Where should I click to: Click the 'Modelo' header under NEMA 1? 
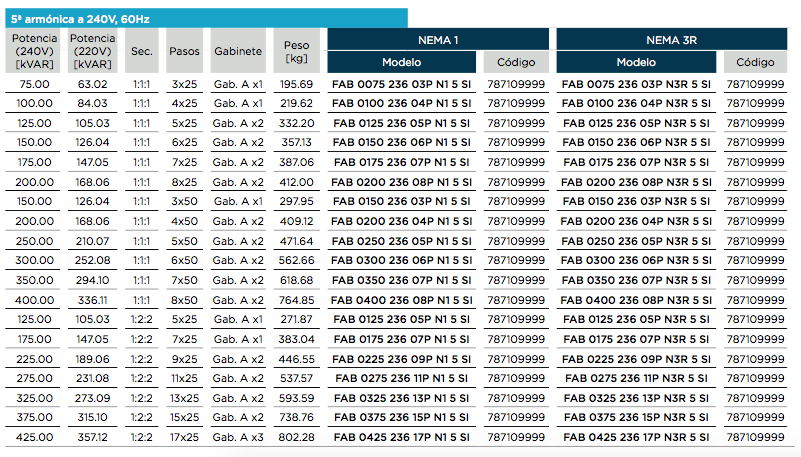[x=402, y=62]
